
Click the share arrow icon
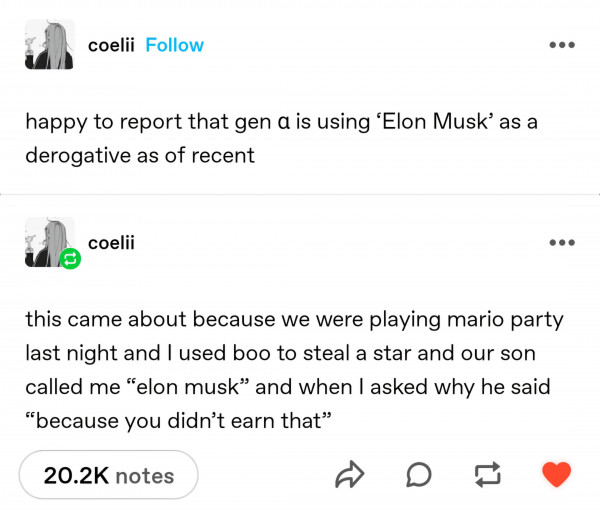point(350,475)
